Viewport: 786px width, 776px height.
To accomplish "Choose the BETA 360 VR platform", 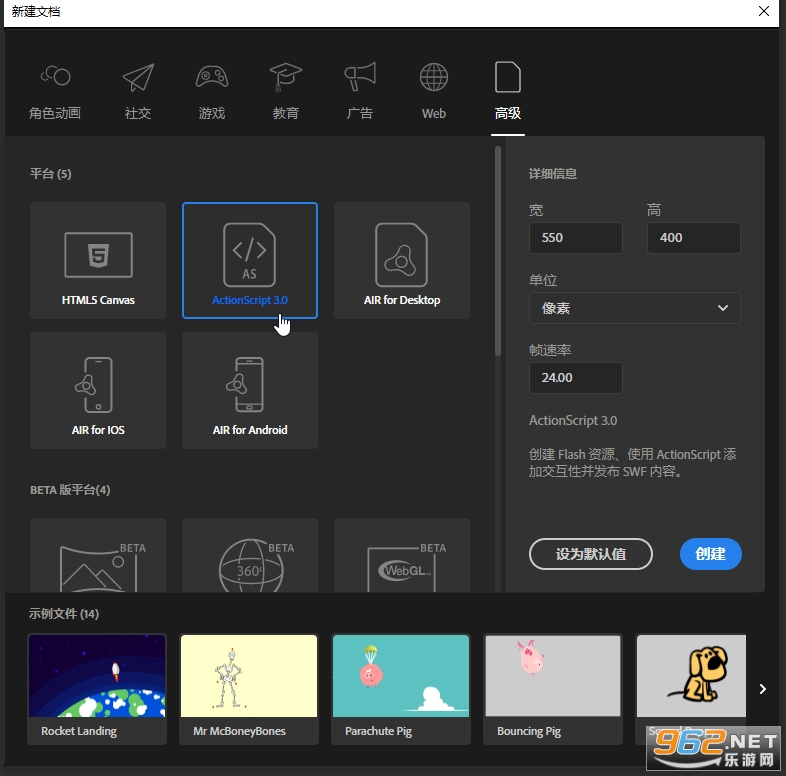I will 250,555.
